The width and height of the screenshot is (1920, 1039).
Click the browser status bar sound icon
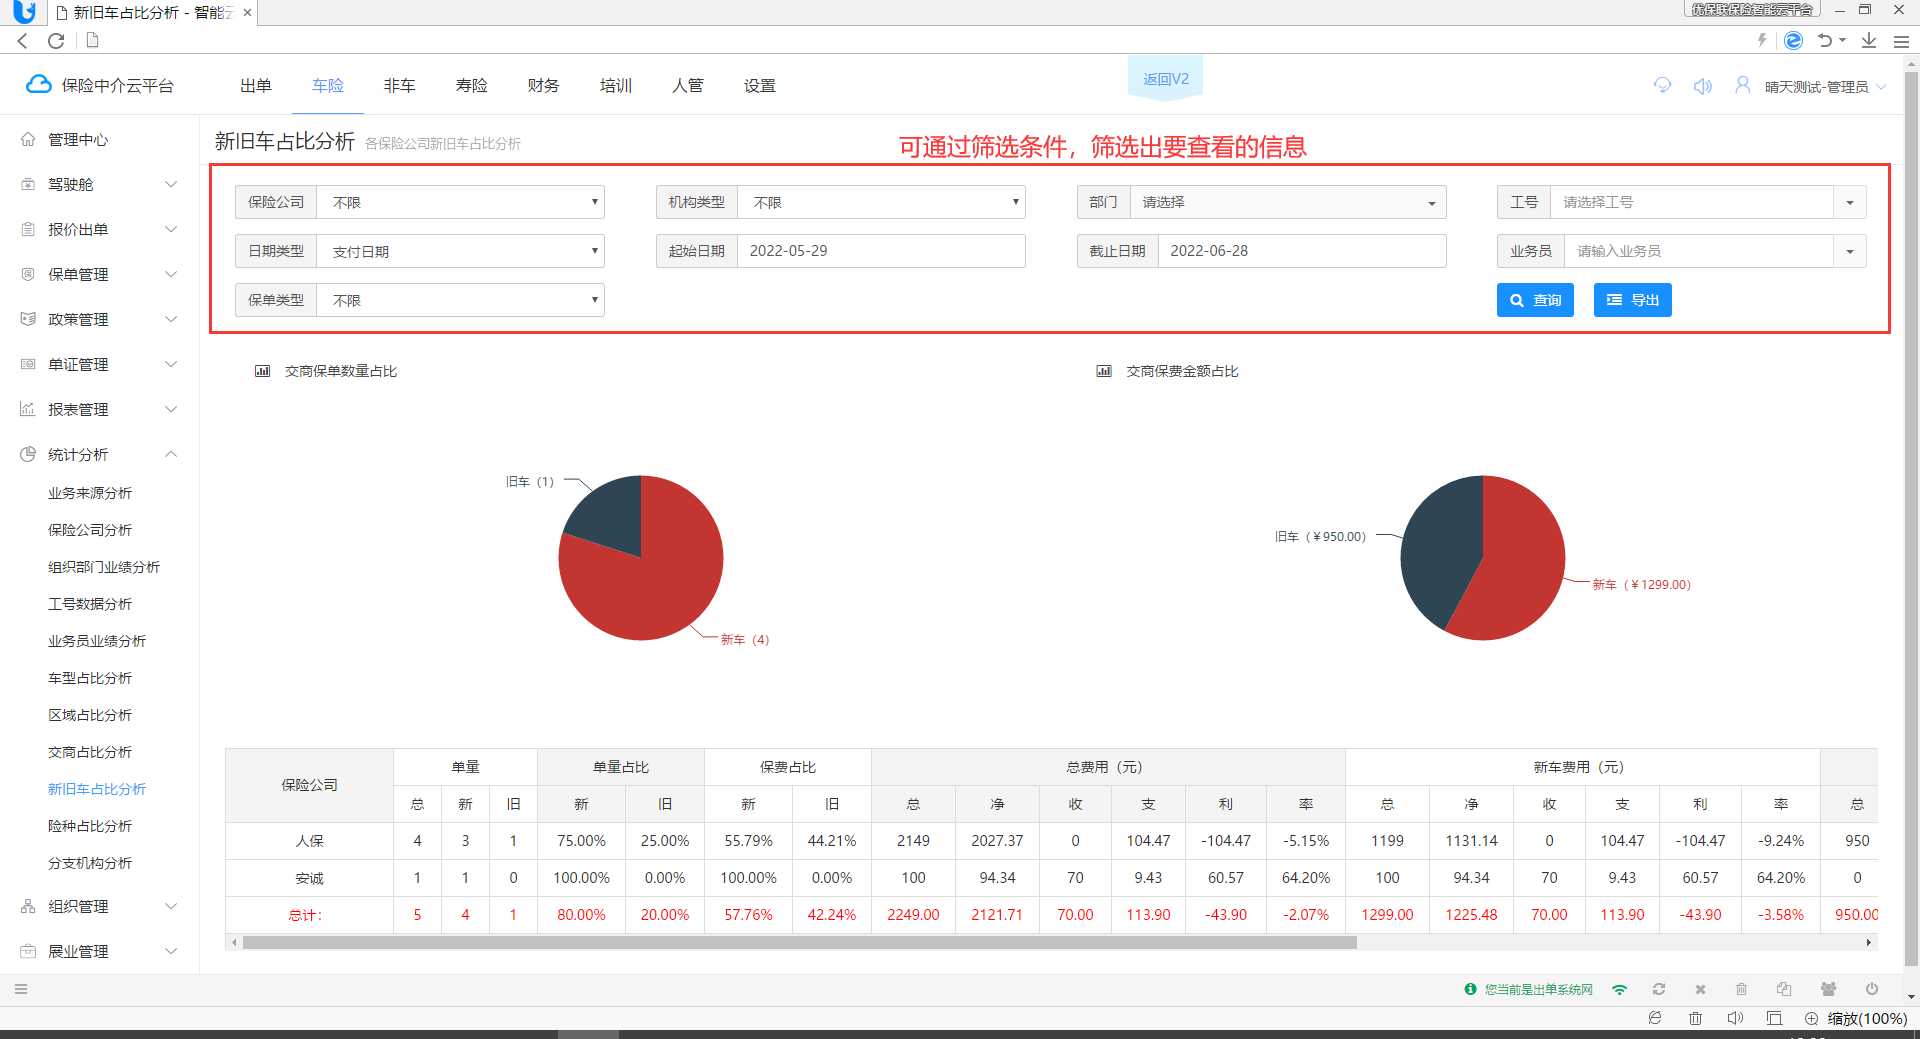[1735, 1018]
